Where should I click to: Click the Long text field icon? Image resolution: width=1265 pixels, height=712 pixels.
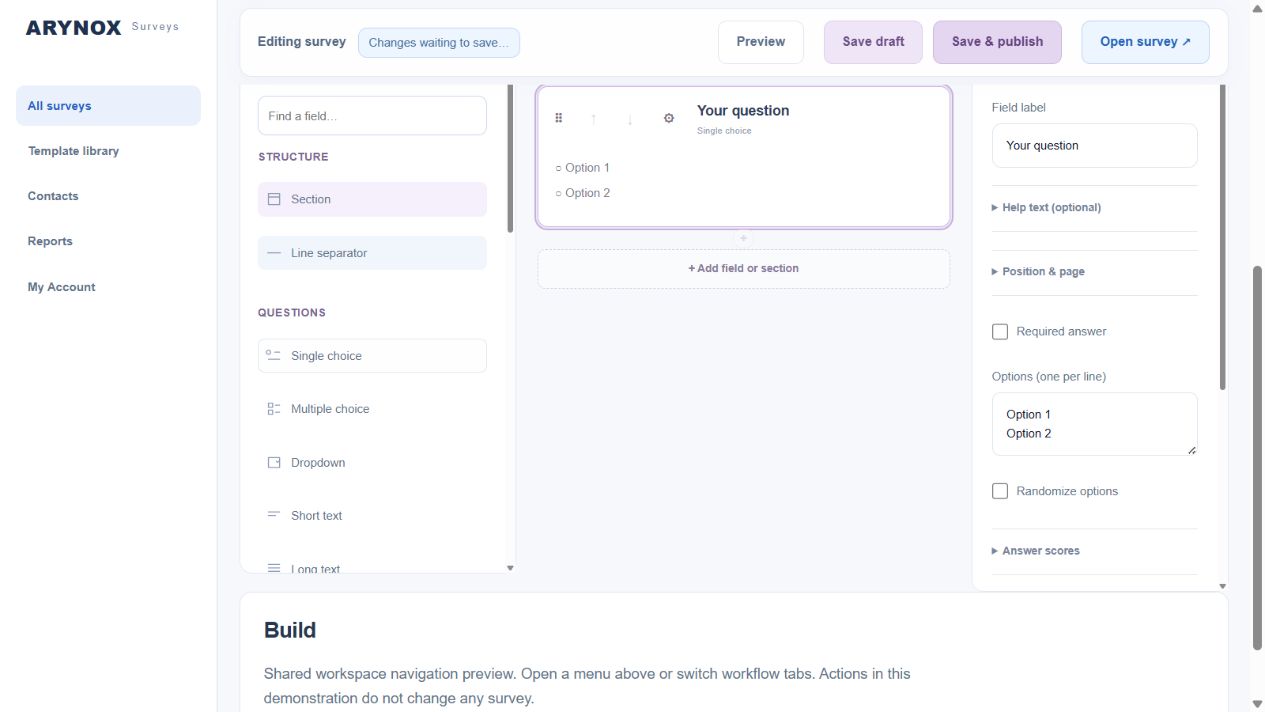(x=274, y=568)
